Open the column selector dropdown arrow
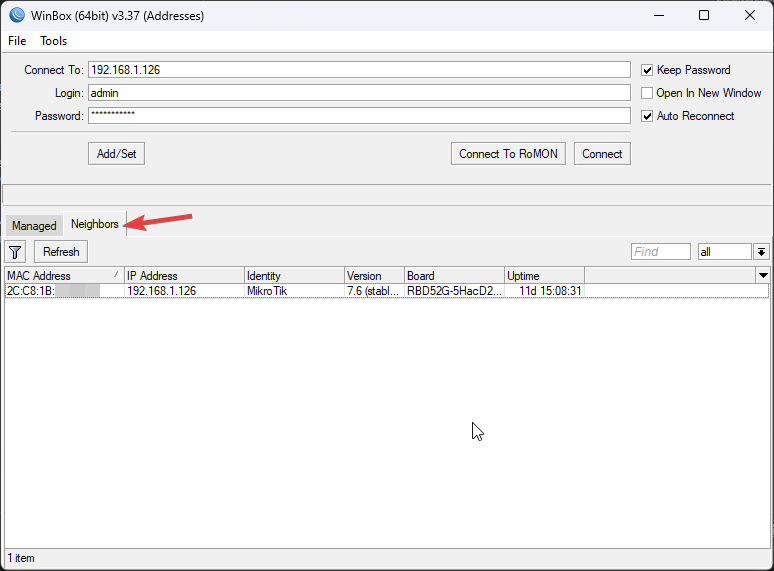The image size is (774, 571). (763, 275)
